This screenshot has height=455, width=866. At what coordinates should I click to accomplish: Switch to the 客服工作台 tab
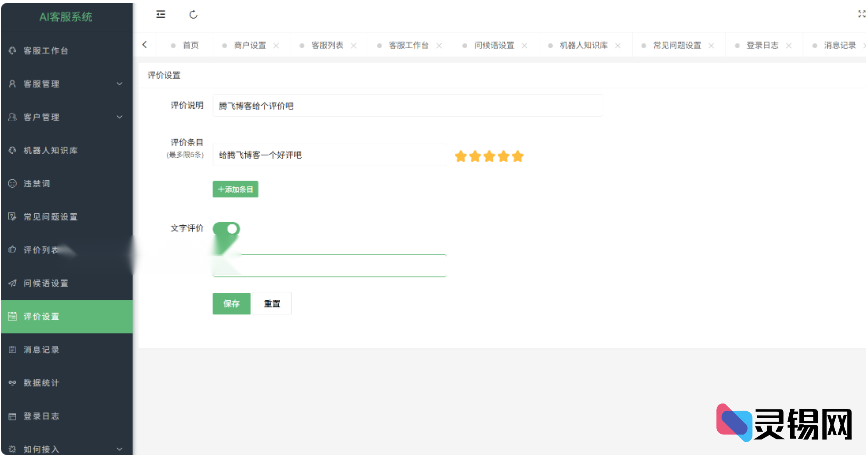tap(409, 45)
